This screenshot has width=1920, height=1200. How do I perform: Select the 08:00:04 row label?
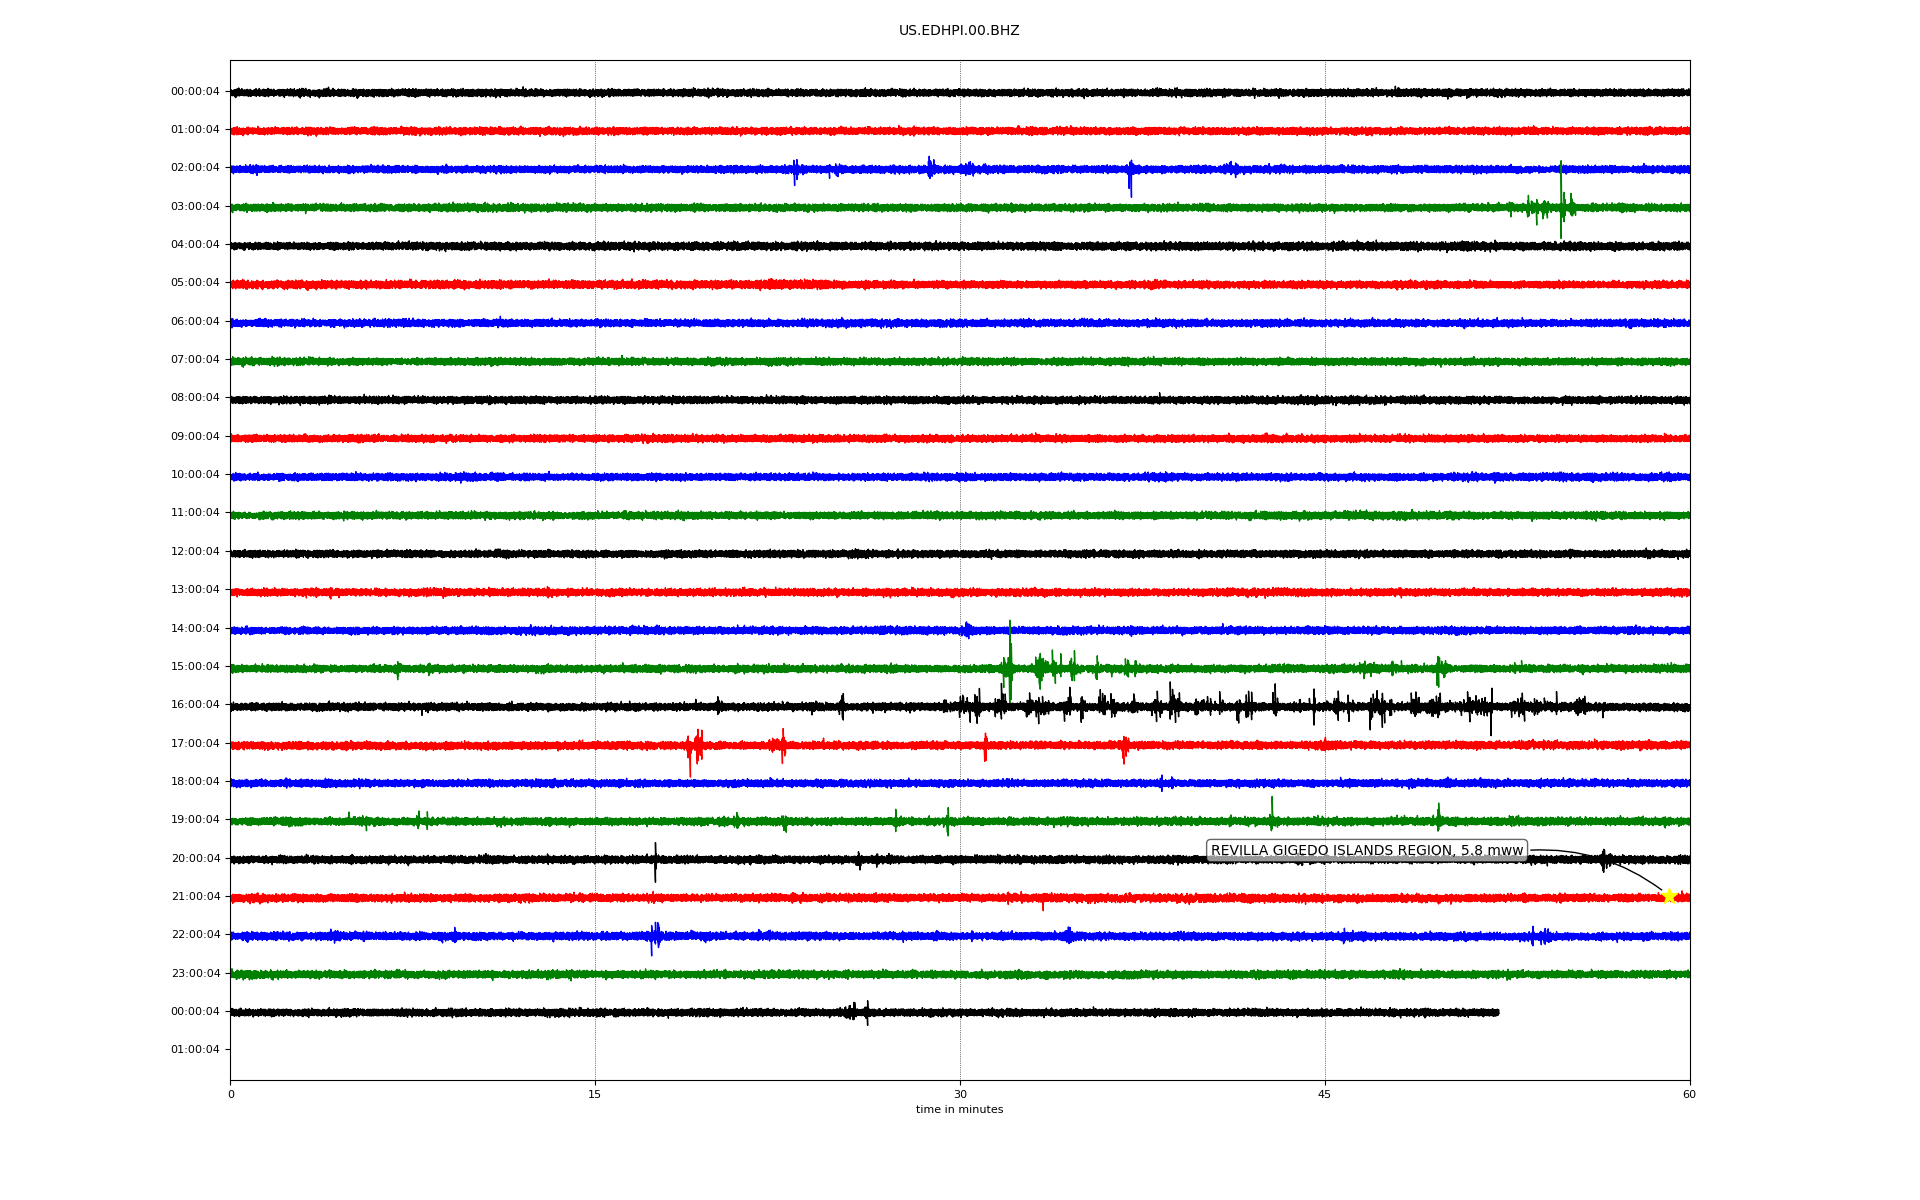coord(195,398)
